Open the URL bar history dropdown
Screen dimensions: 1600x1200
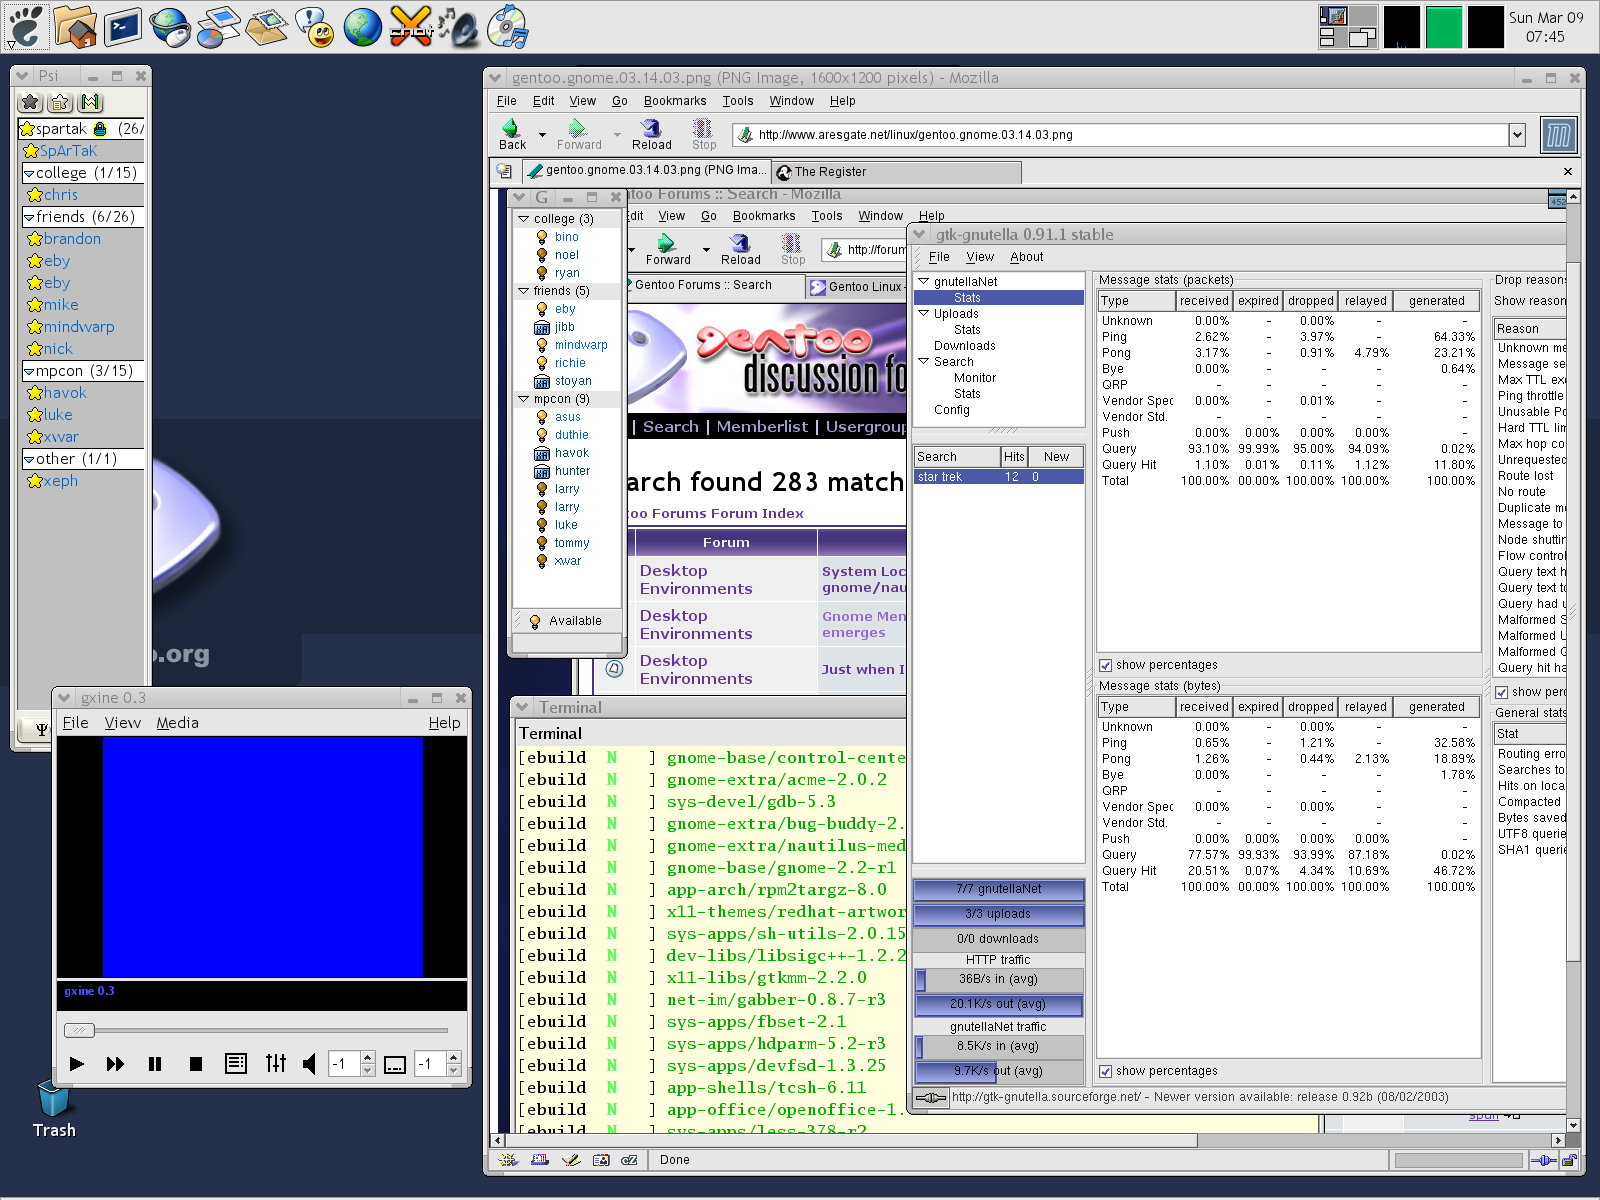(1517, 134)
